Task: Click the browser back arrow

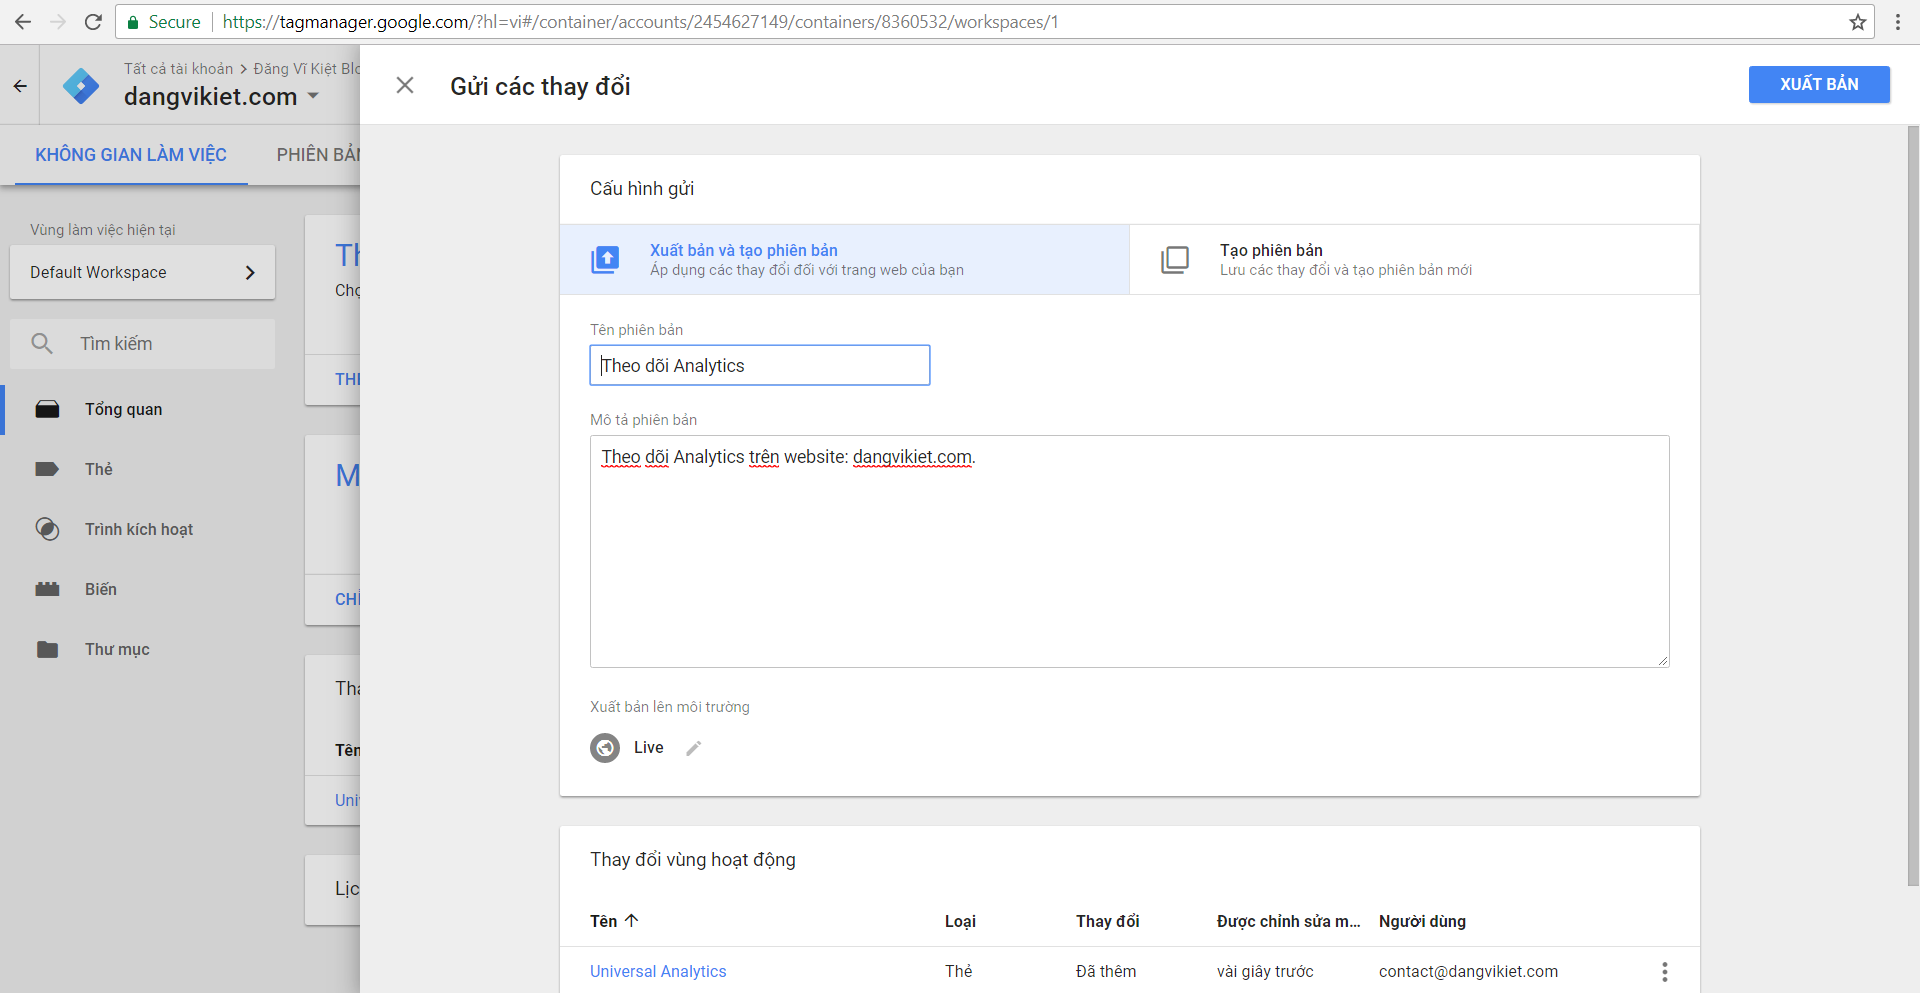Action: coord(22,22)
